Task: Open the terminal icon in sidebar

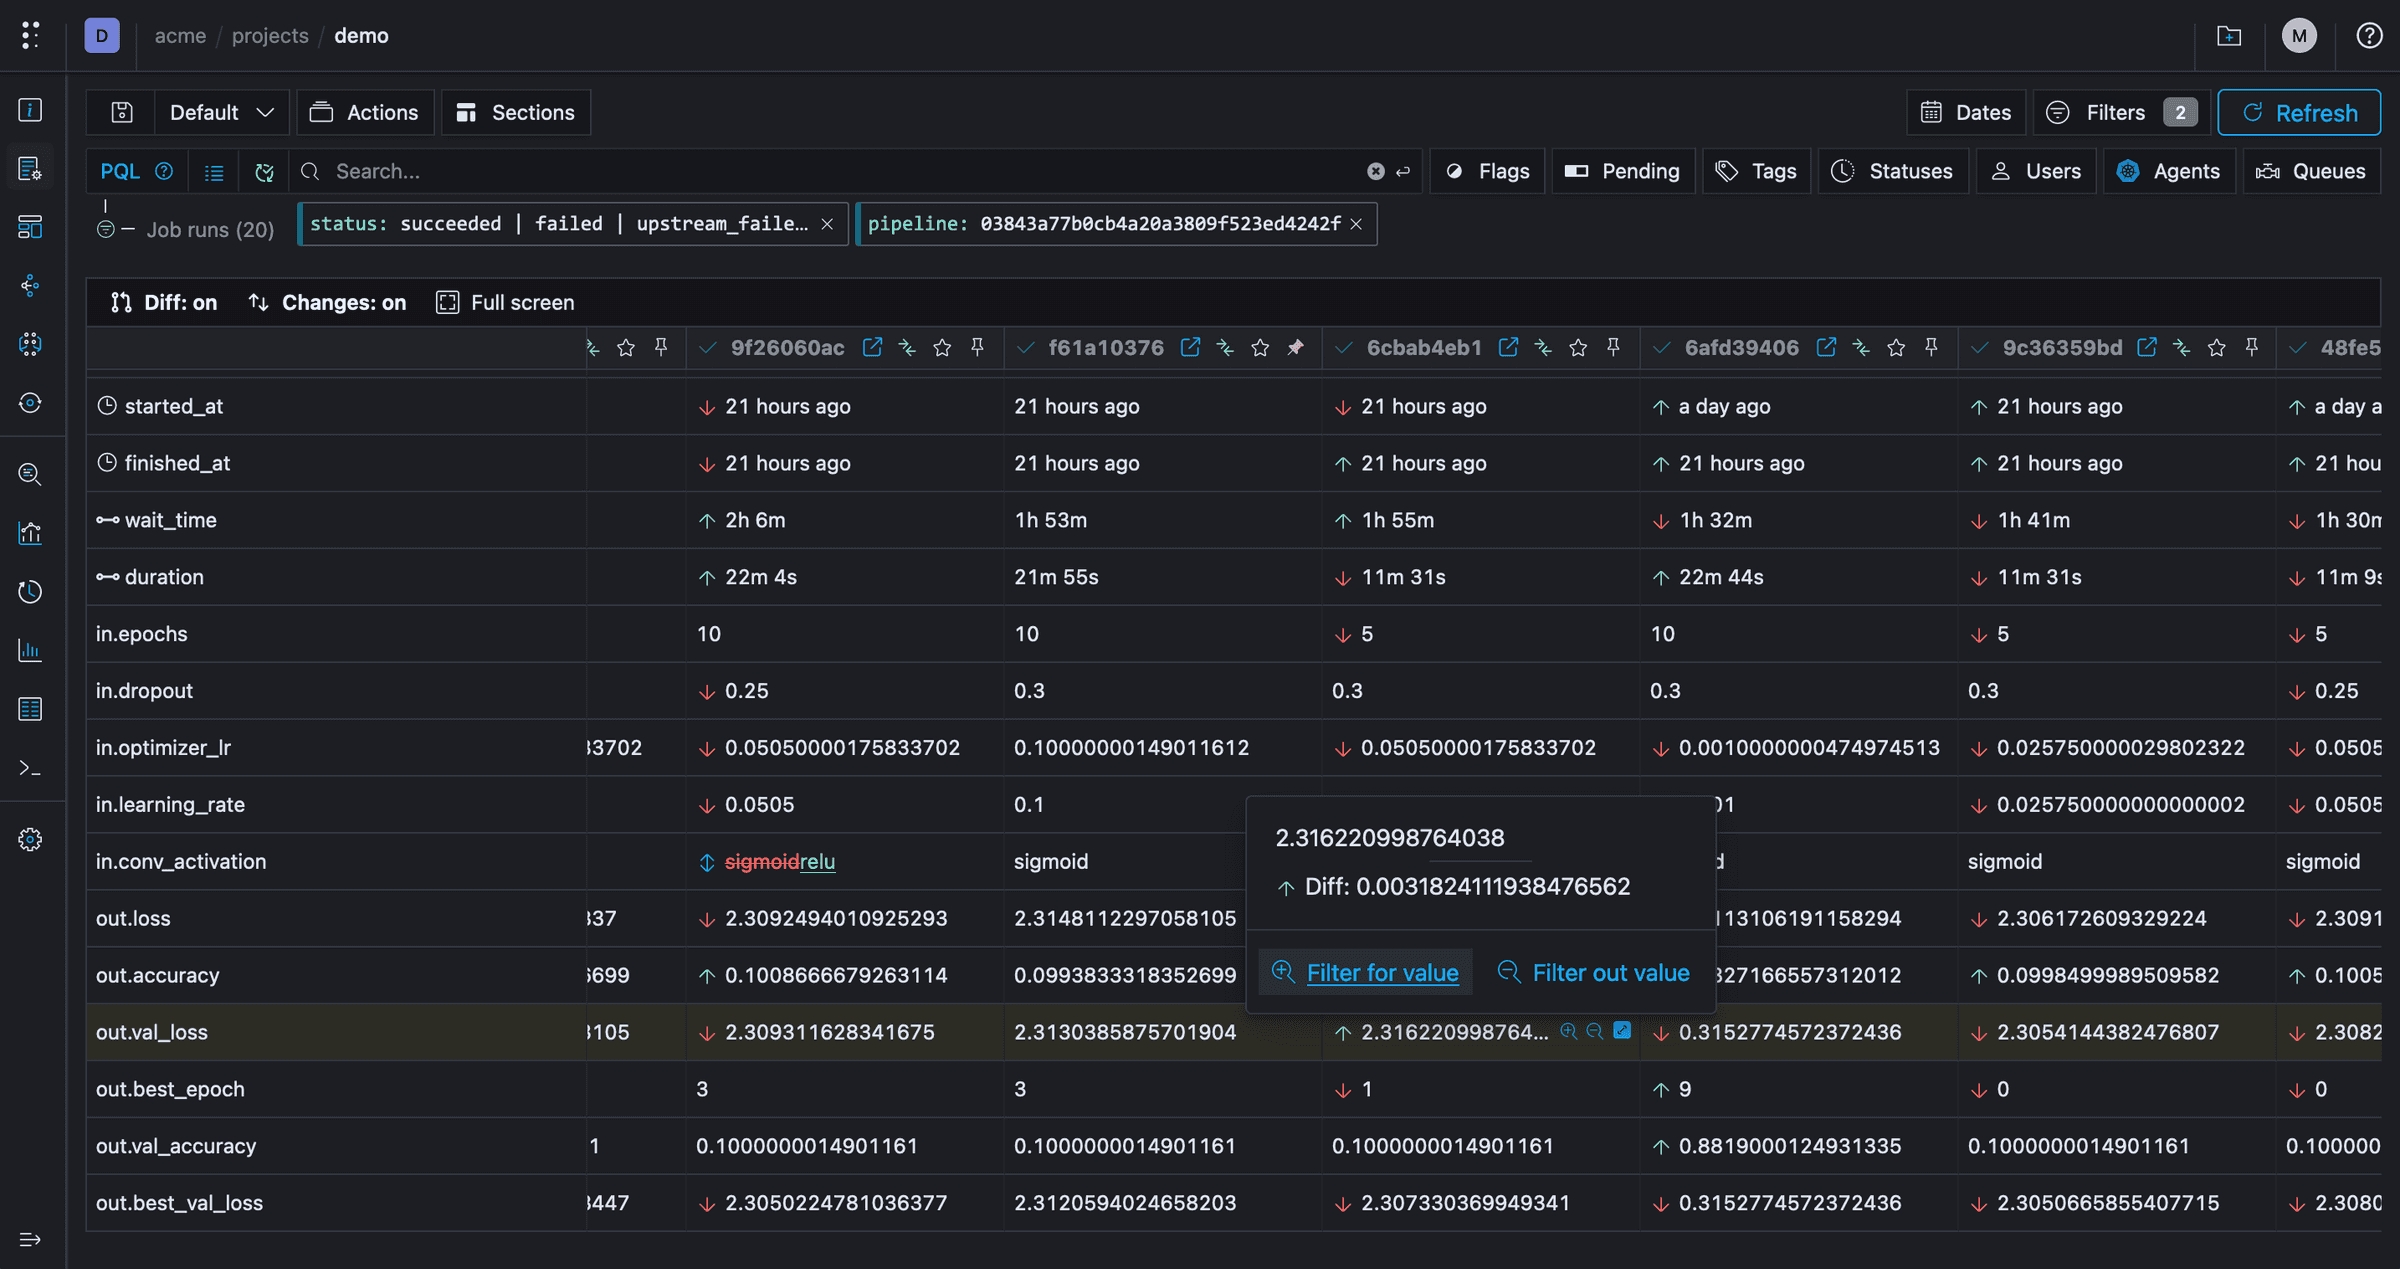Action: click(30, 768)
